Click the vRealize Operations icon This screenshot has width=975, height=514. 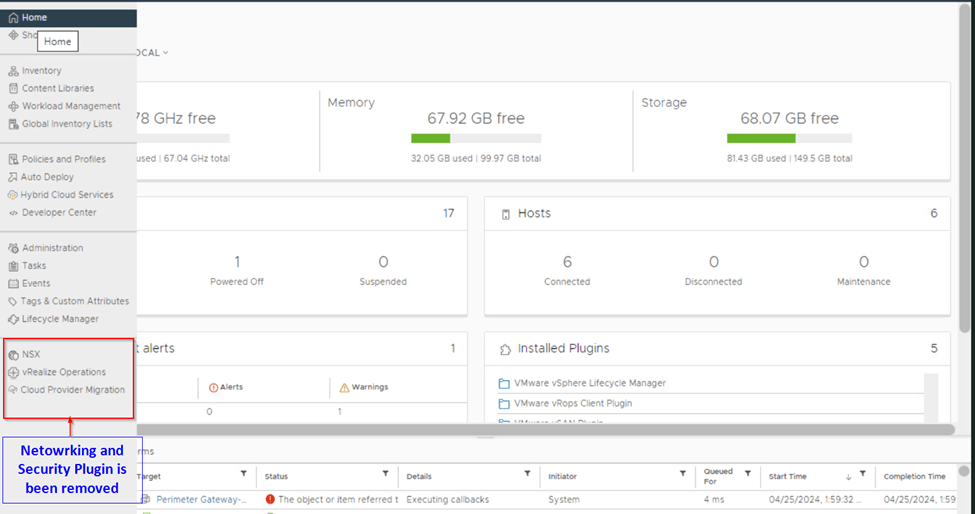click(13, 372)
